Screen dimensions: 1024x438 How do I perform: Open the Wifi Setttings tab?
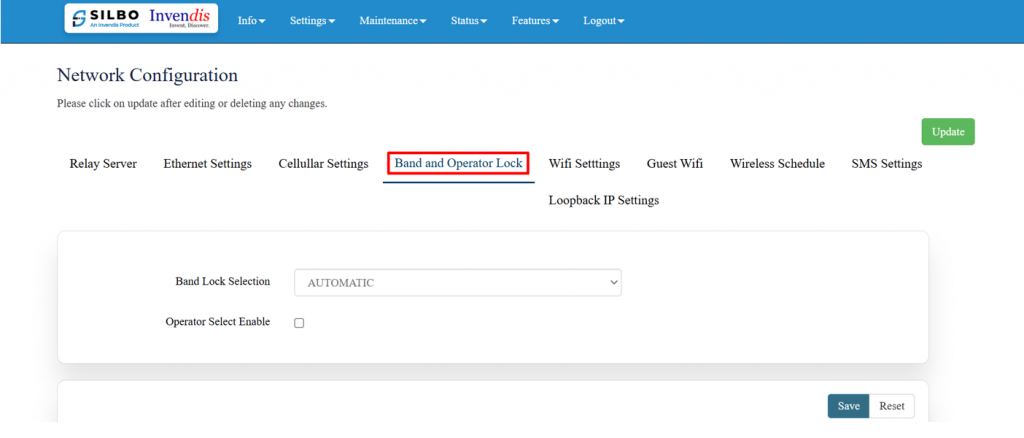click(584, 164)
